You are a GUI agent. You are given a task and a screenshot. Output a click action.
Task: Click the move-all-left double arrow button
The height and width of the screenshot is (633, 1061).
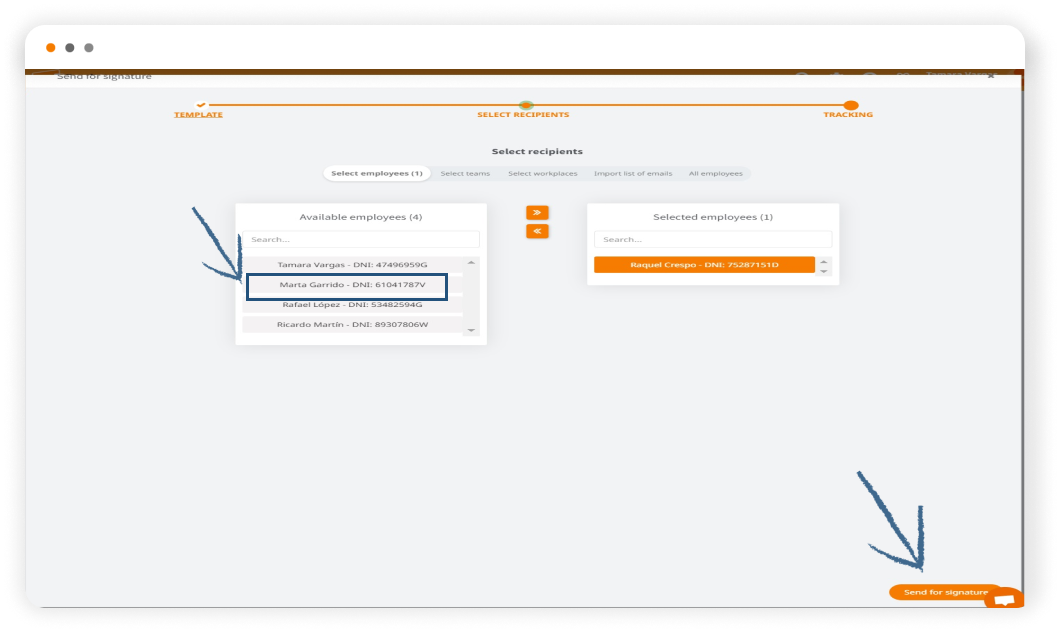tap(537, 231)
